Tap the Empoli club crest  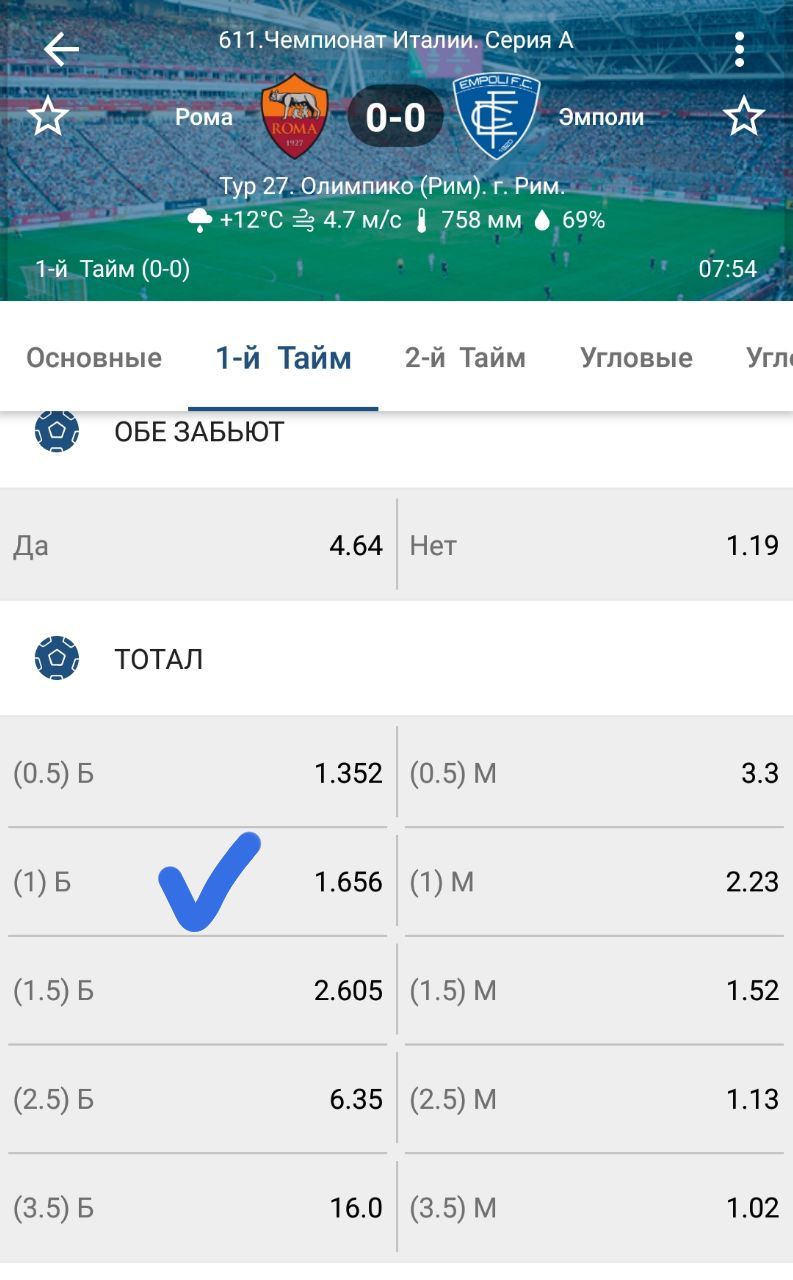tap(496, 116)
